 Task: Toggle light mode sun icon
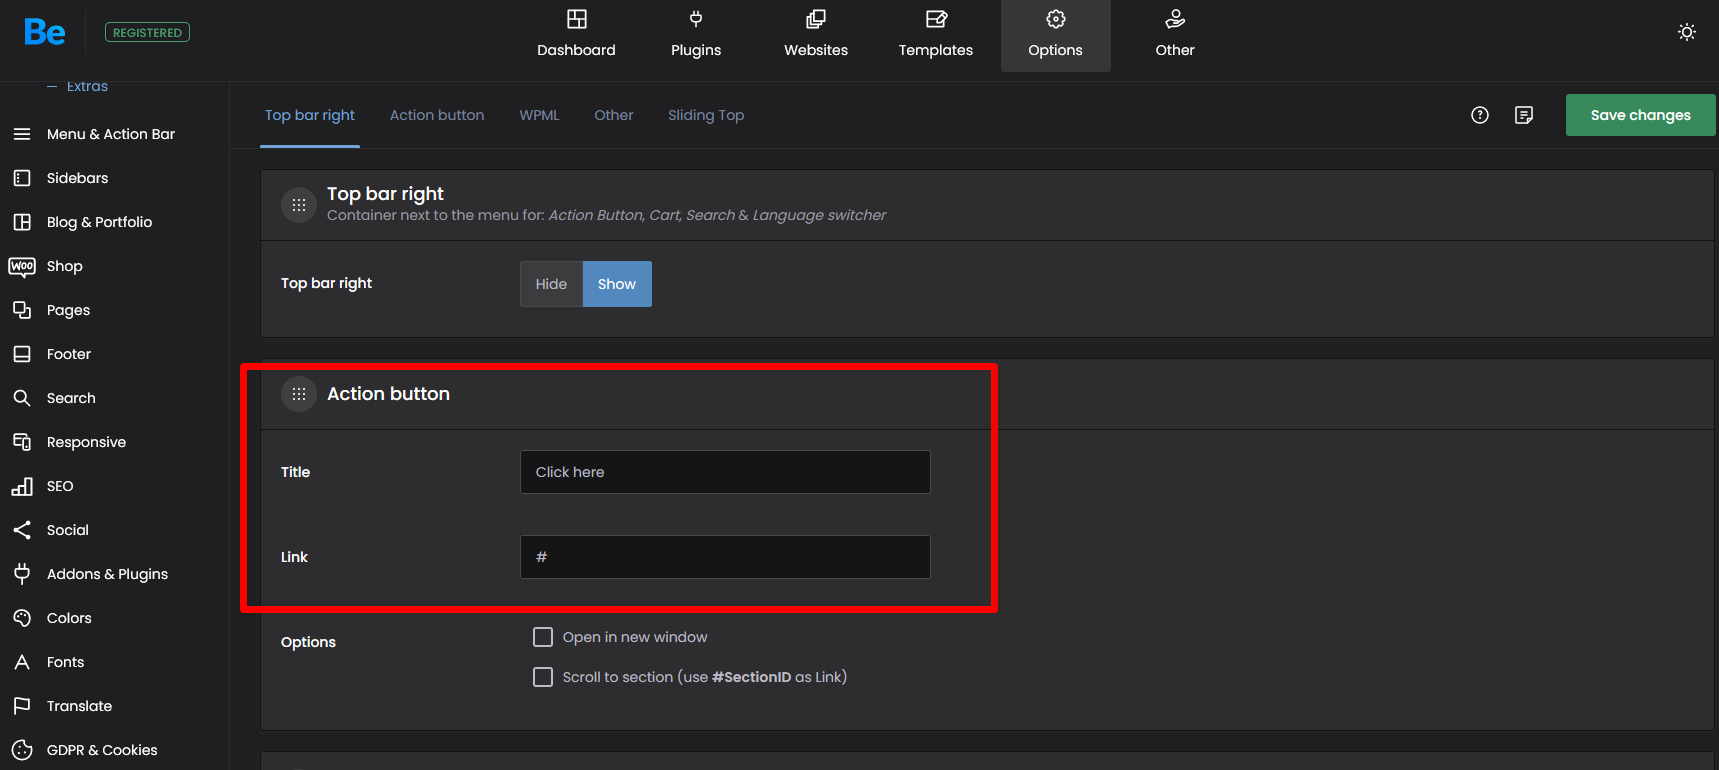pyautogui.click(x=1687, y=32)
